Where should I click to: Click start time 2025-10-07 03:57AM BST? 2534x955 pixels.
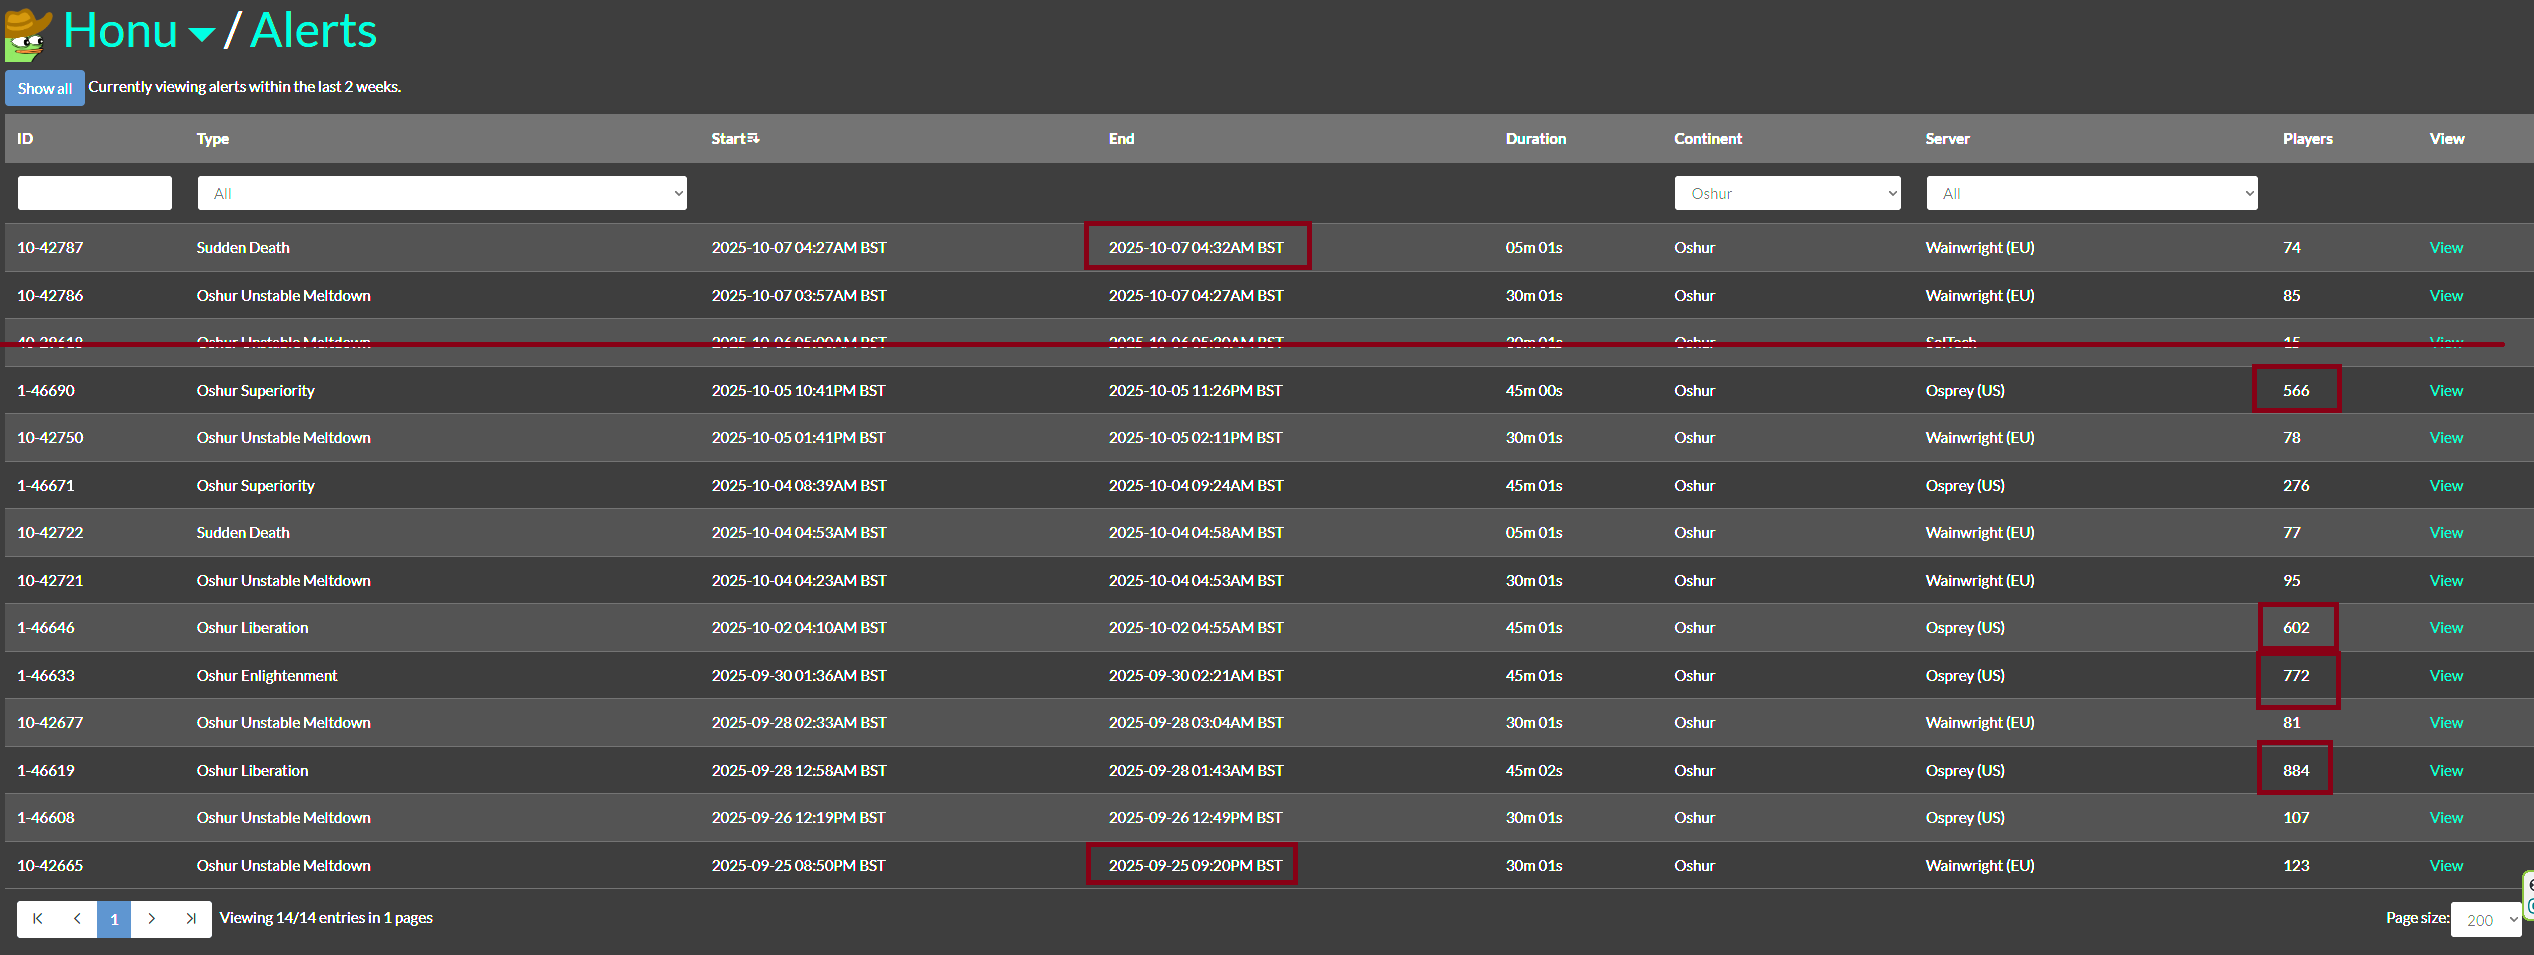[799, 296]
